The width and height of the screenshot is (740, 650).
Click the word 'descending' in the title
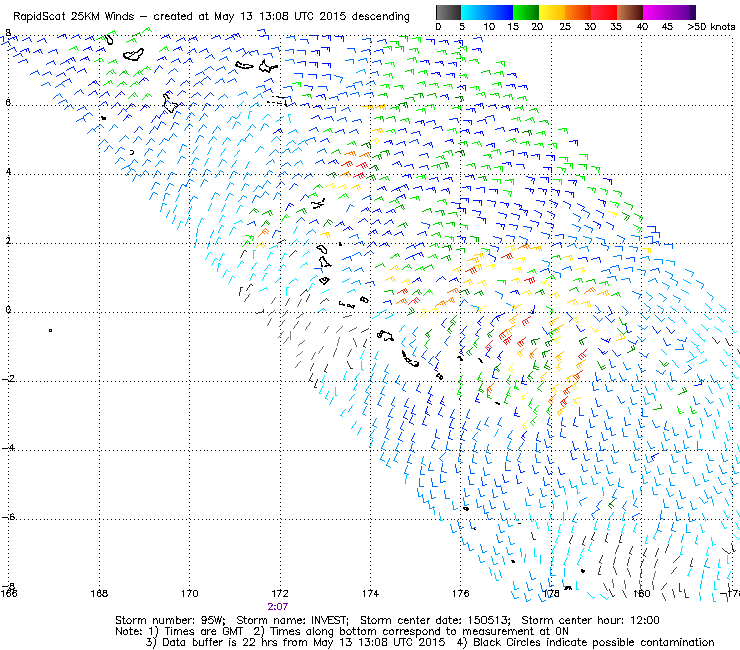[x=380, y=16]
